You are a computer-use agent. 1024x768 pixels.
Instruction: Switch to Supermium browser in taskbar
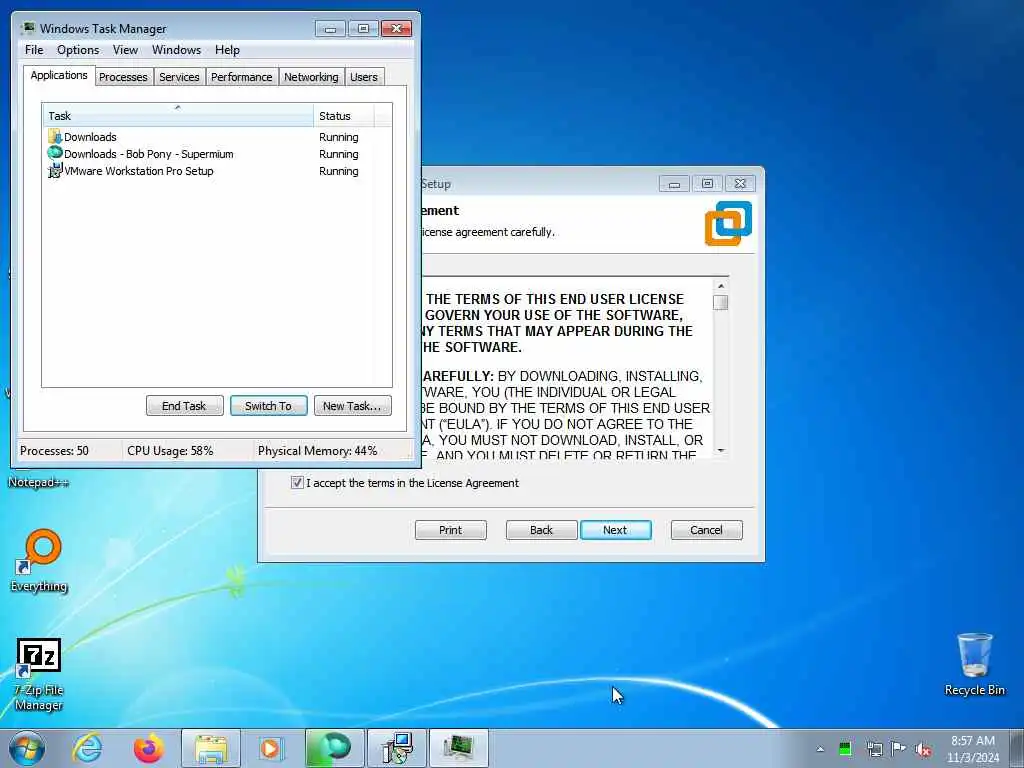(x=334, y=748)
